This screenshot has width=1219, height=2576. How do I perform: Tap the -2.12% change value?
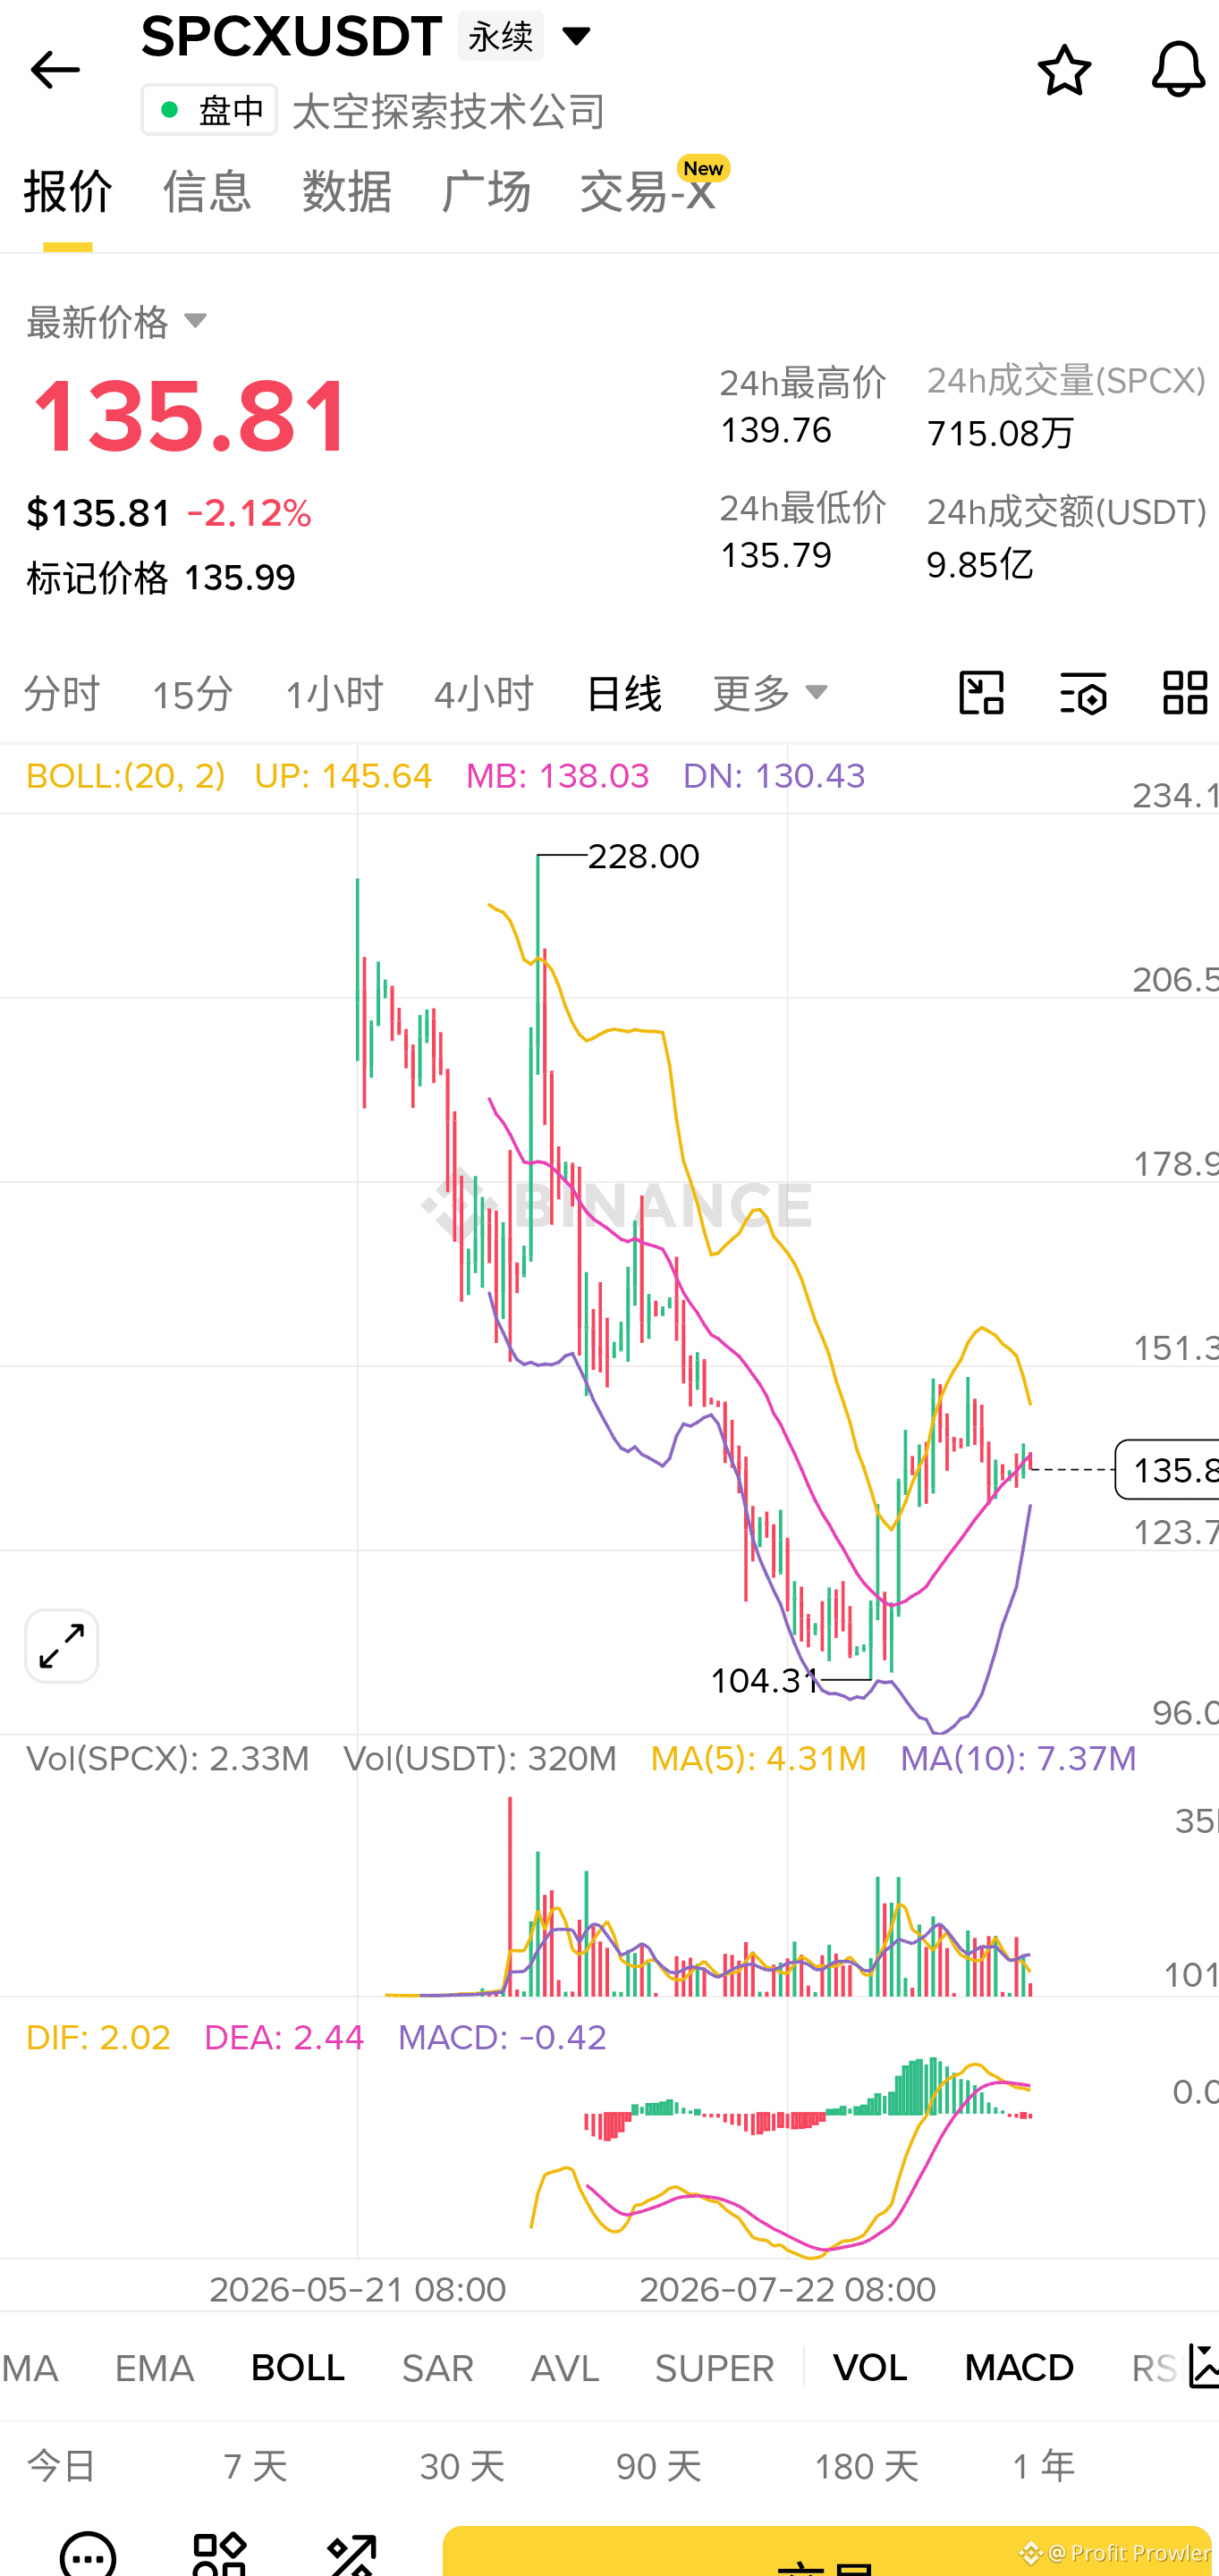249,514
